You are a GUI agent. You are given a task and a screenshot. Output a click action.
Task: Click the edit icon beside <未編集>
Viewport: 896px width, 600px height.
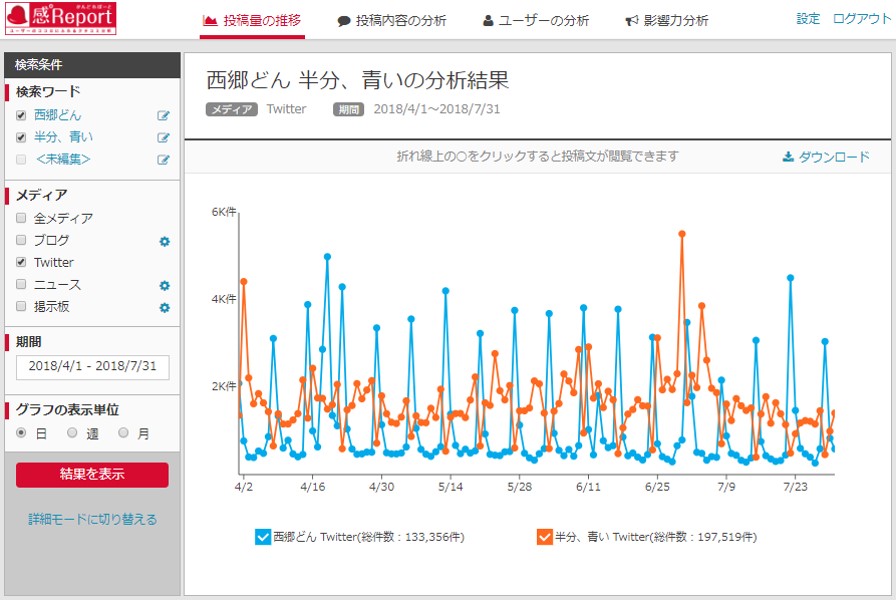[x=163, y=160]
